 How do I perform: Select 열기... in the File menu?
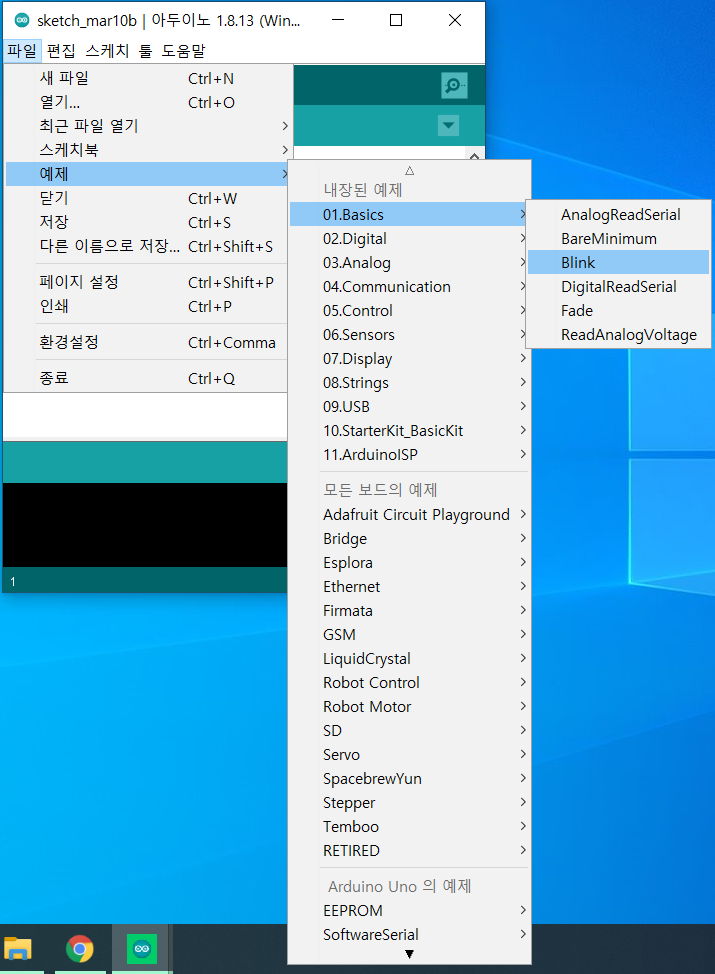[148, 102]
